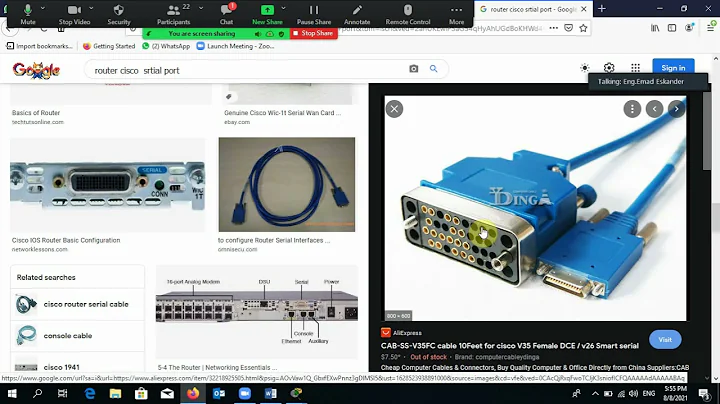Open Firefox library icon
Screen dimensions: 720x404
pos(655,28)
